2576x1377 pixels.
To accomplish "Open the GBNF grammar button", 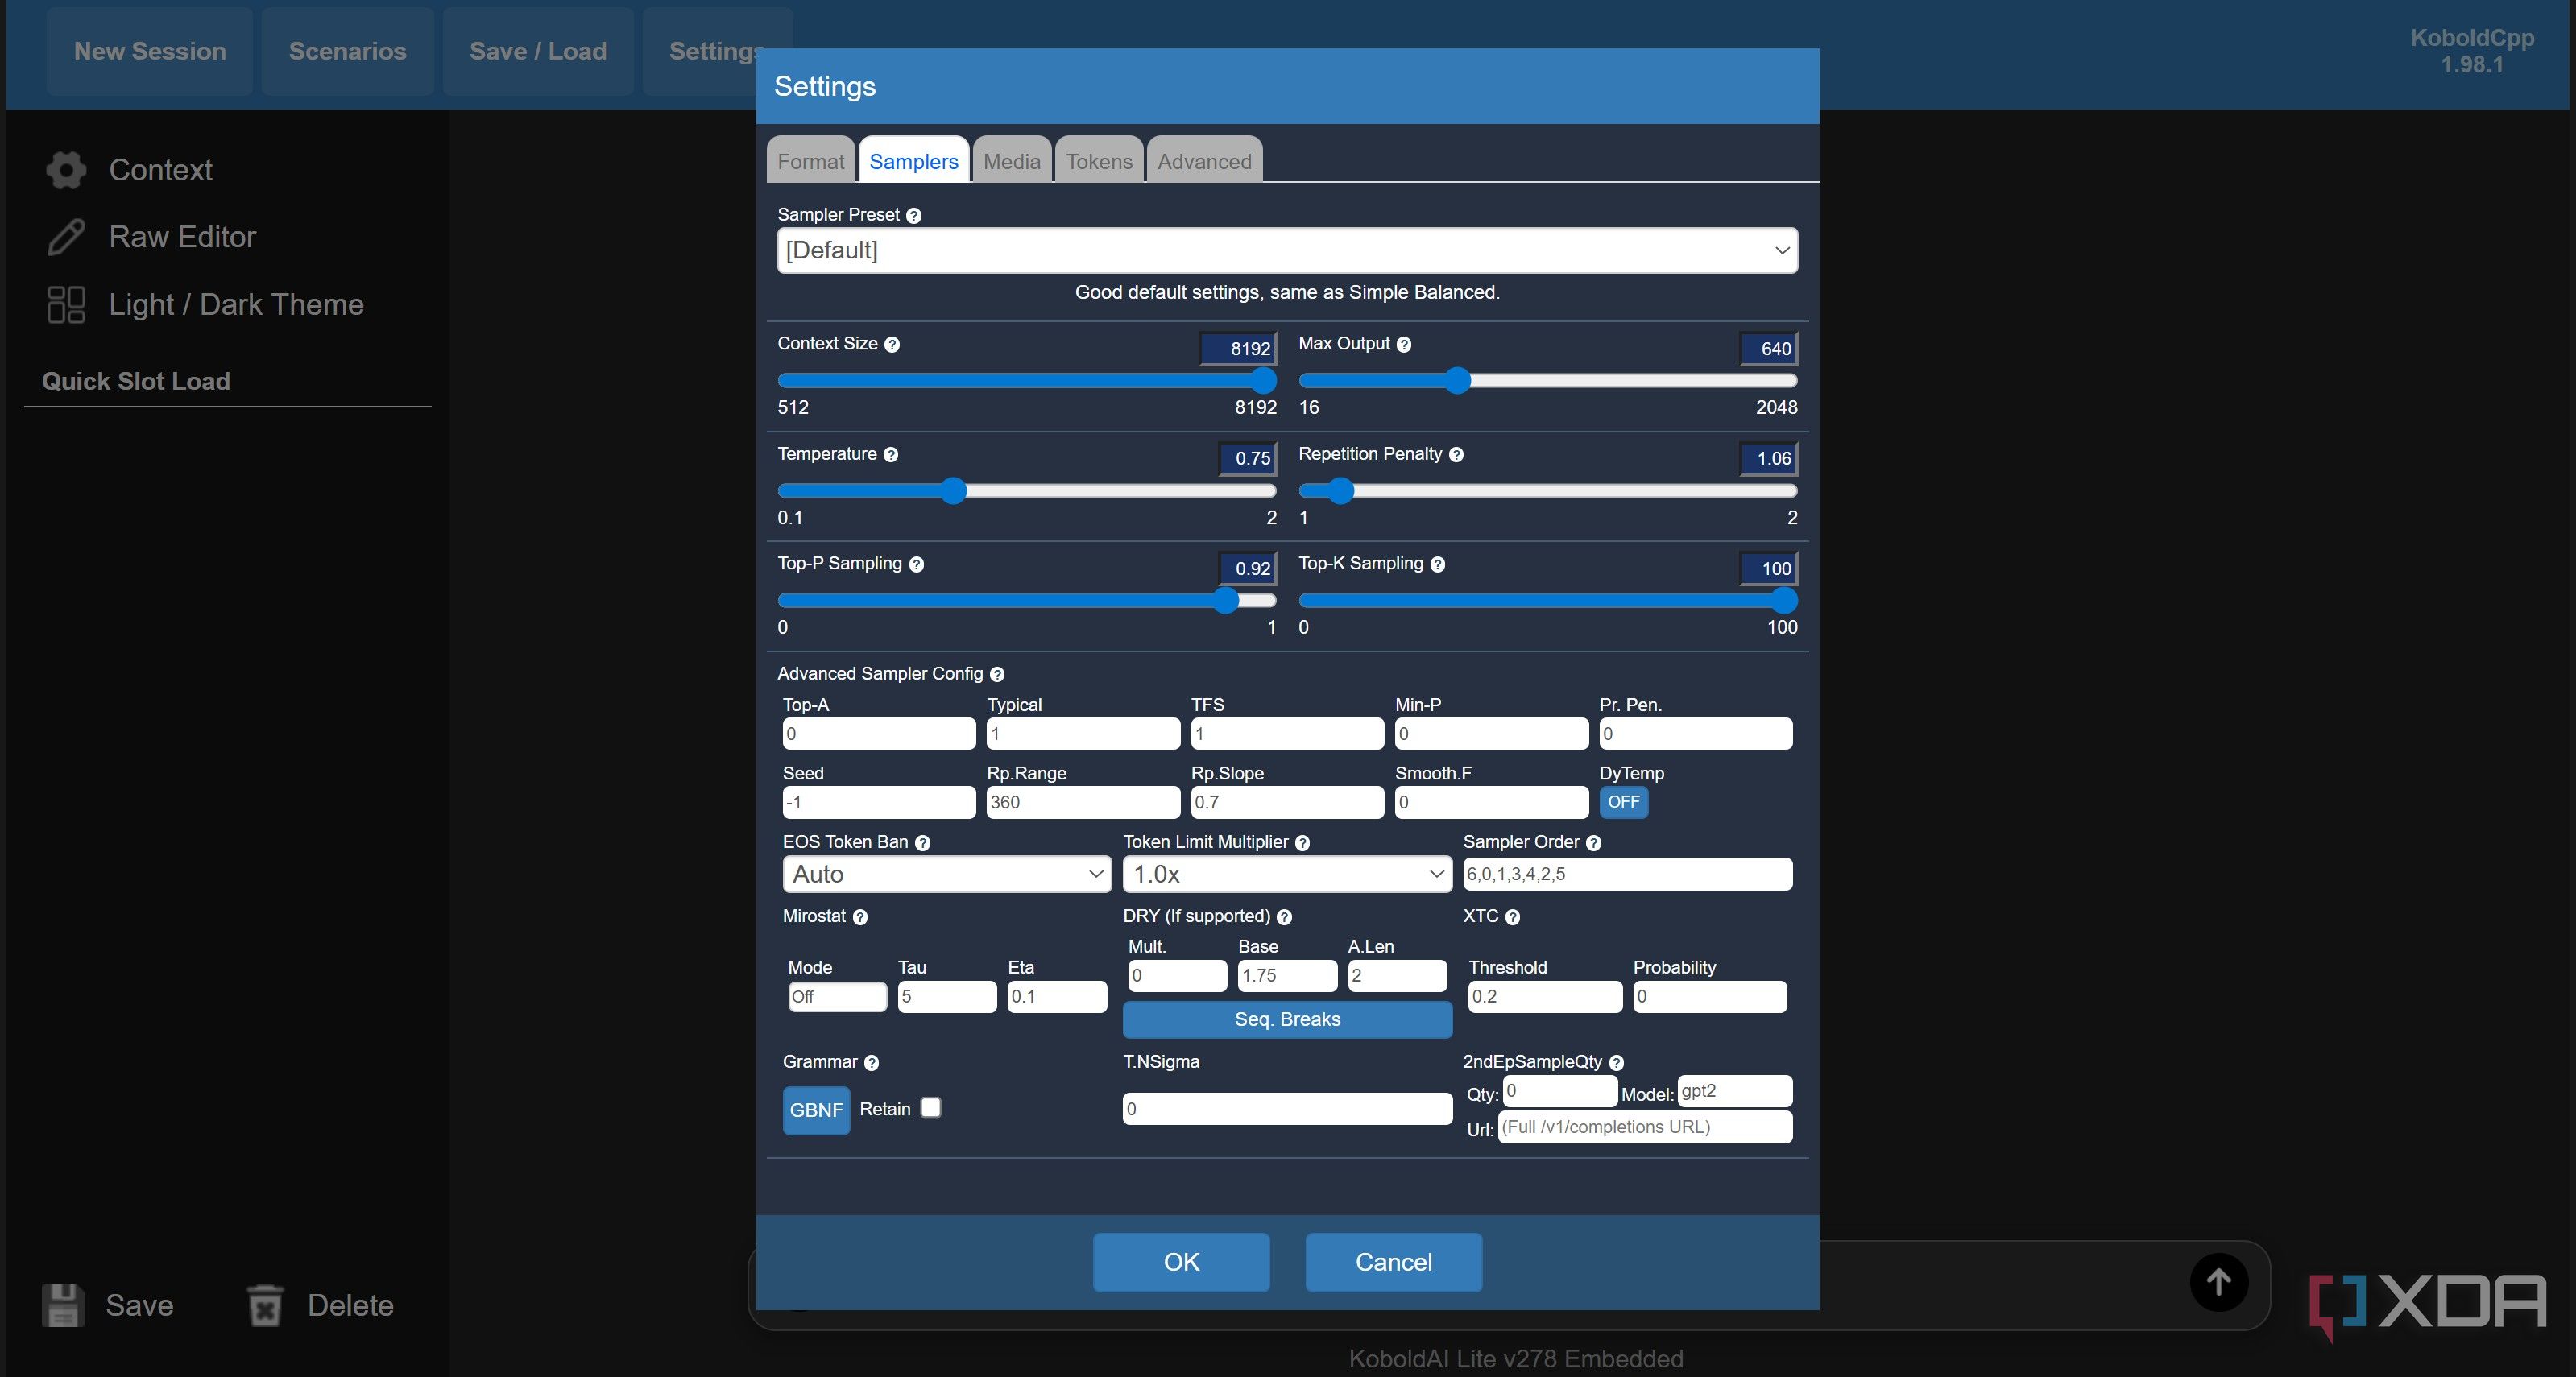I will coord(816,1110).
